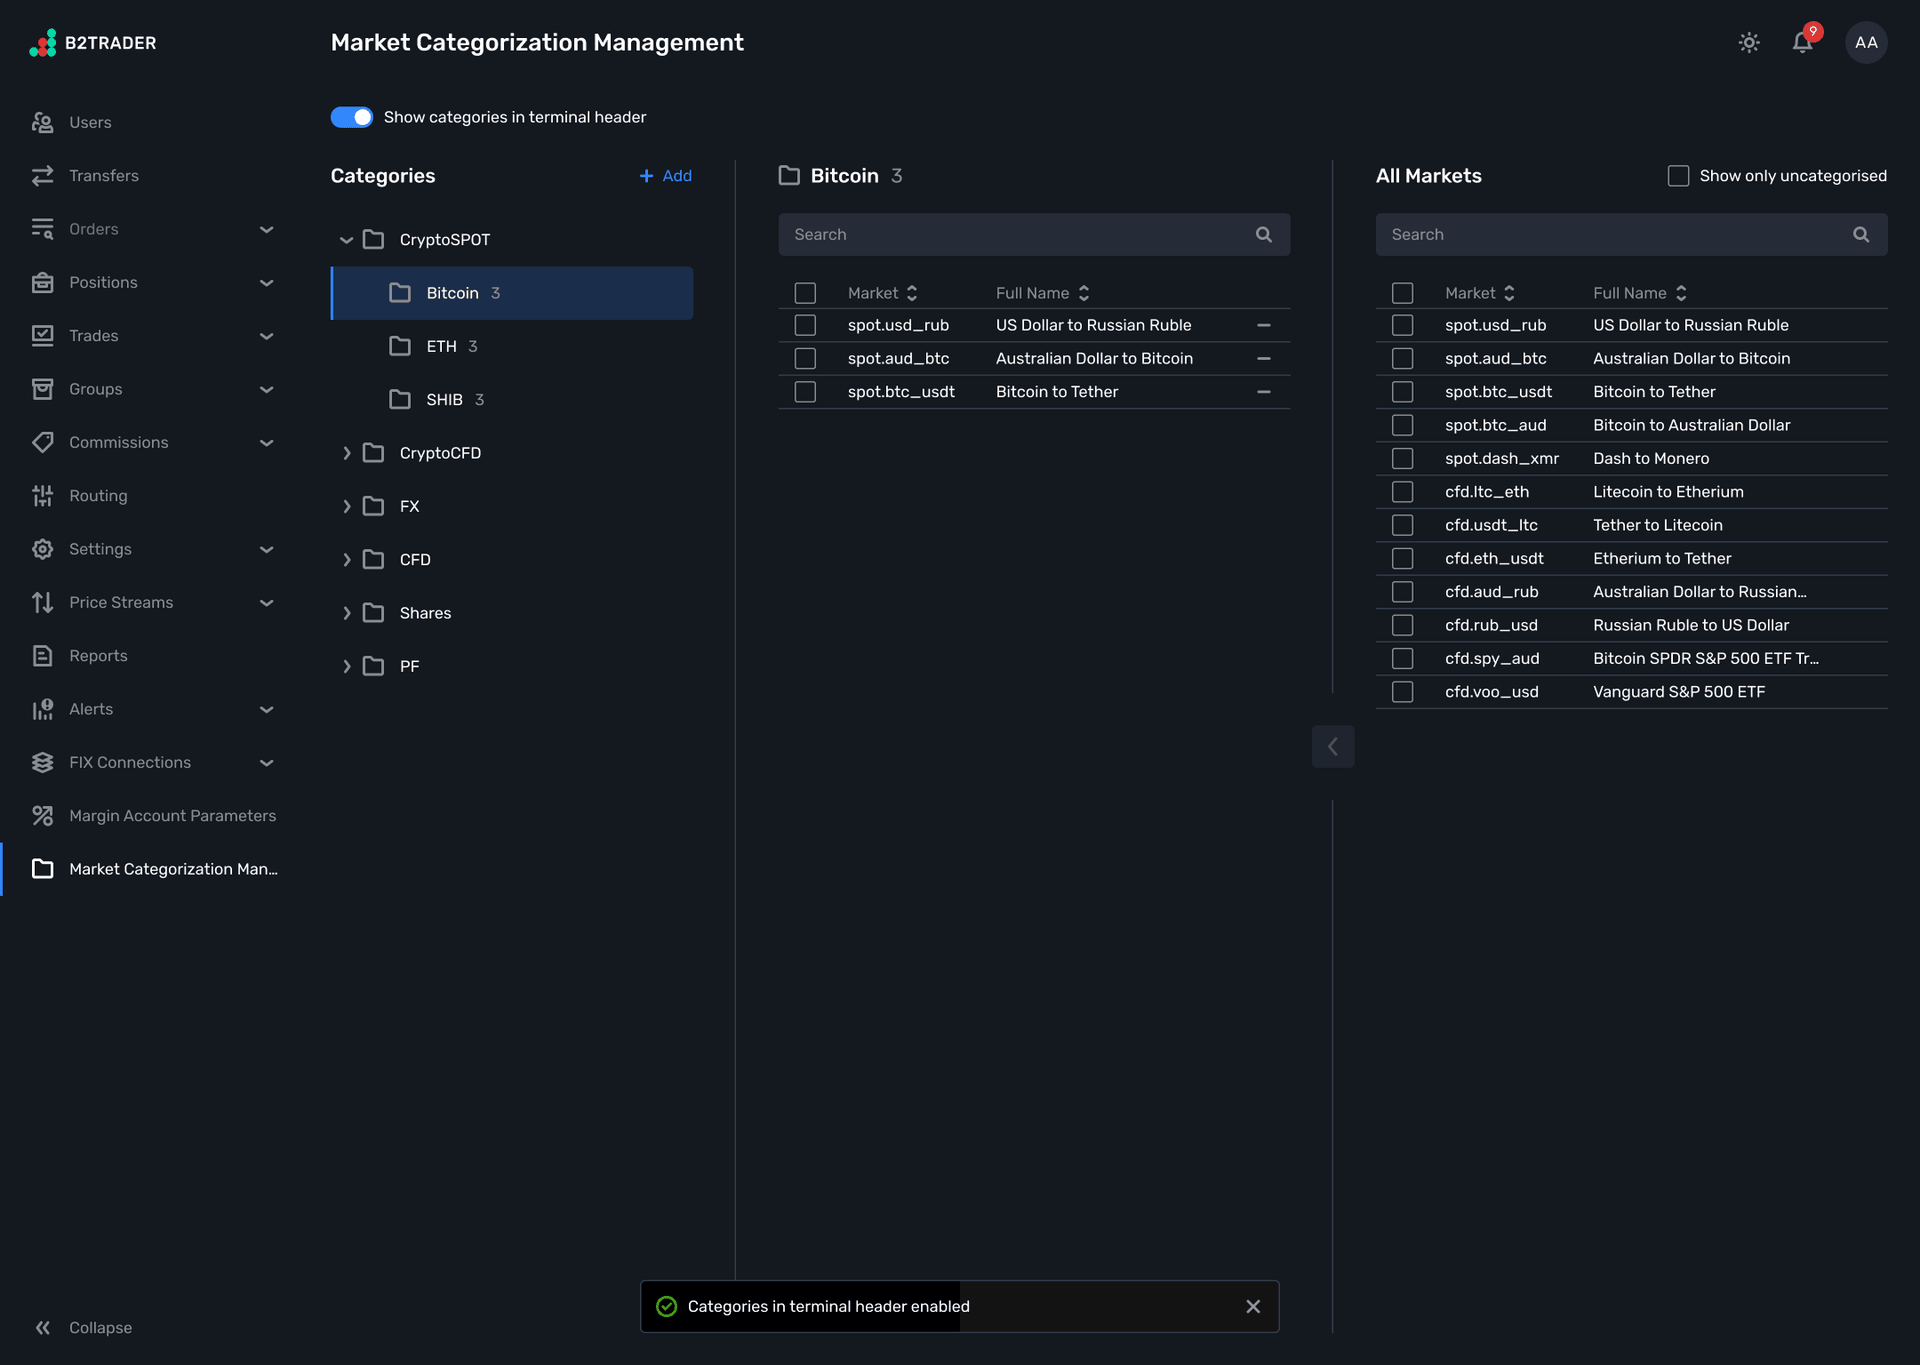1920x1365 pixels.
Task: Sort the All Markets table by Market column
Action: coord(1509,293)
